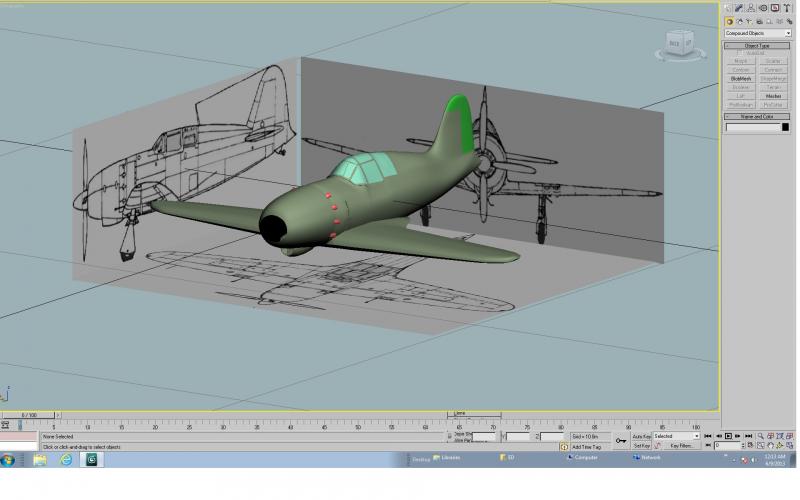This screenshot has width=800, height=500.
Task: Click the Boolean object type button
Action: point(741,87)
